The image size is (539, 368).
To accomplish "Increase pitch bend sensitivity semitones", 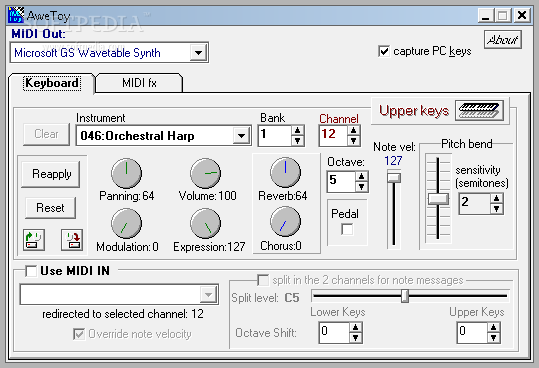I will (496, 199).
